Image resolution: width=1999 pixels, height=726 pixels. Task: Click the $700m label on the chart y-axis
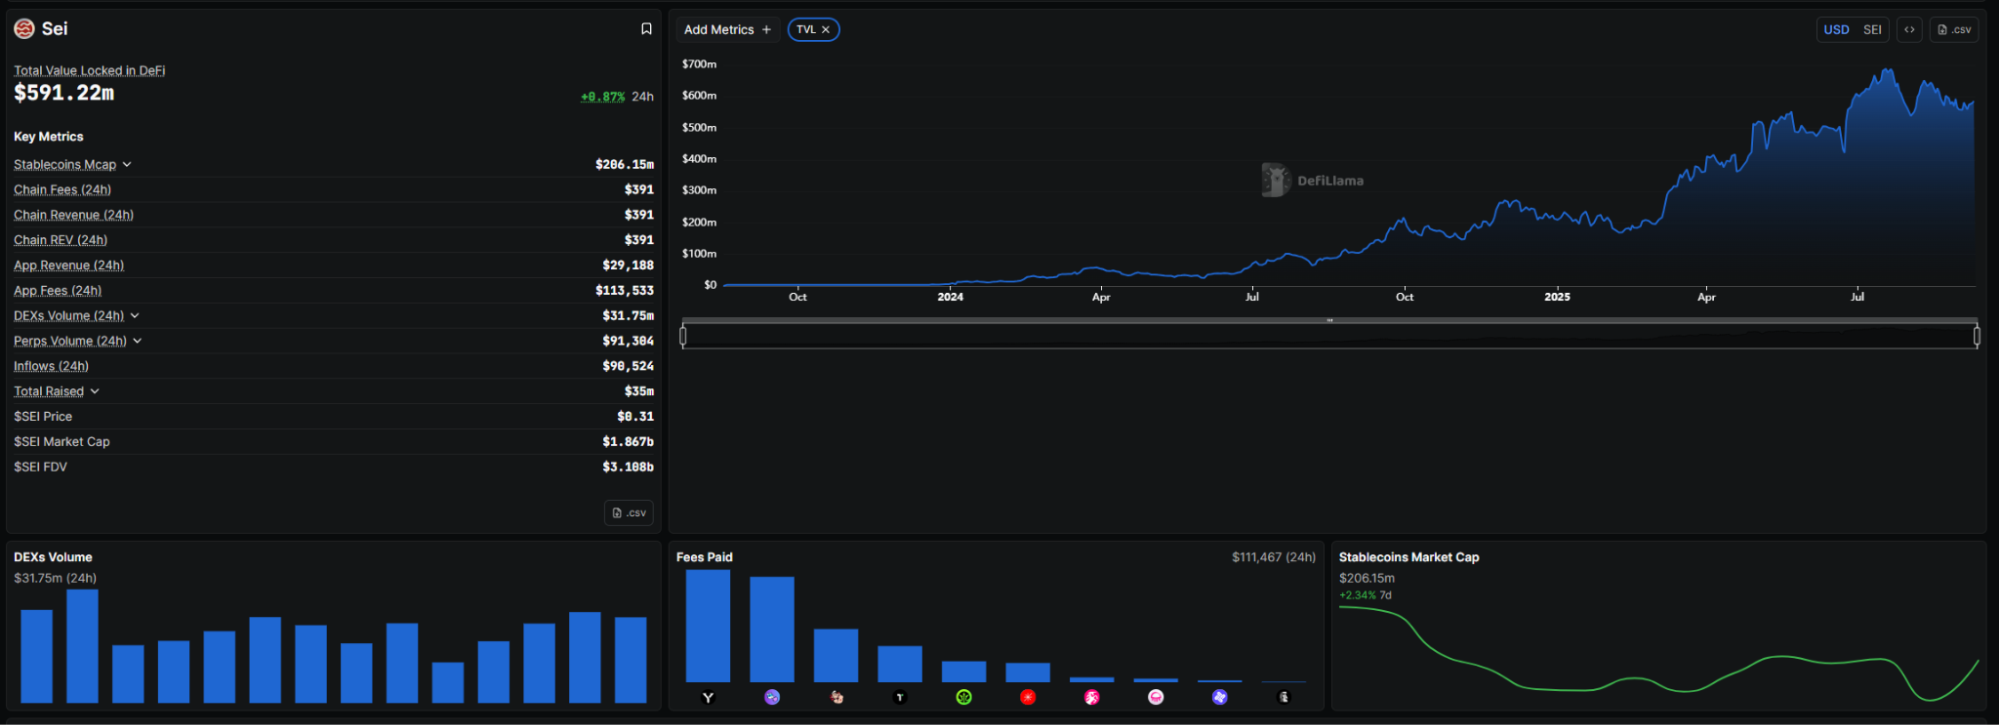pos(699,64)
